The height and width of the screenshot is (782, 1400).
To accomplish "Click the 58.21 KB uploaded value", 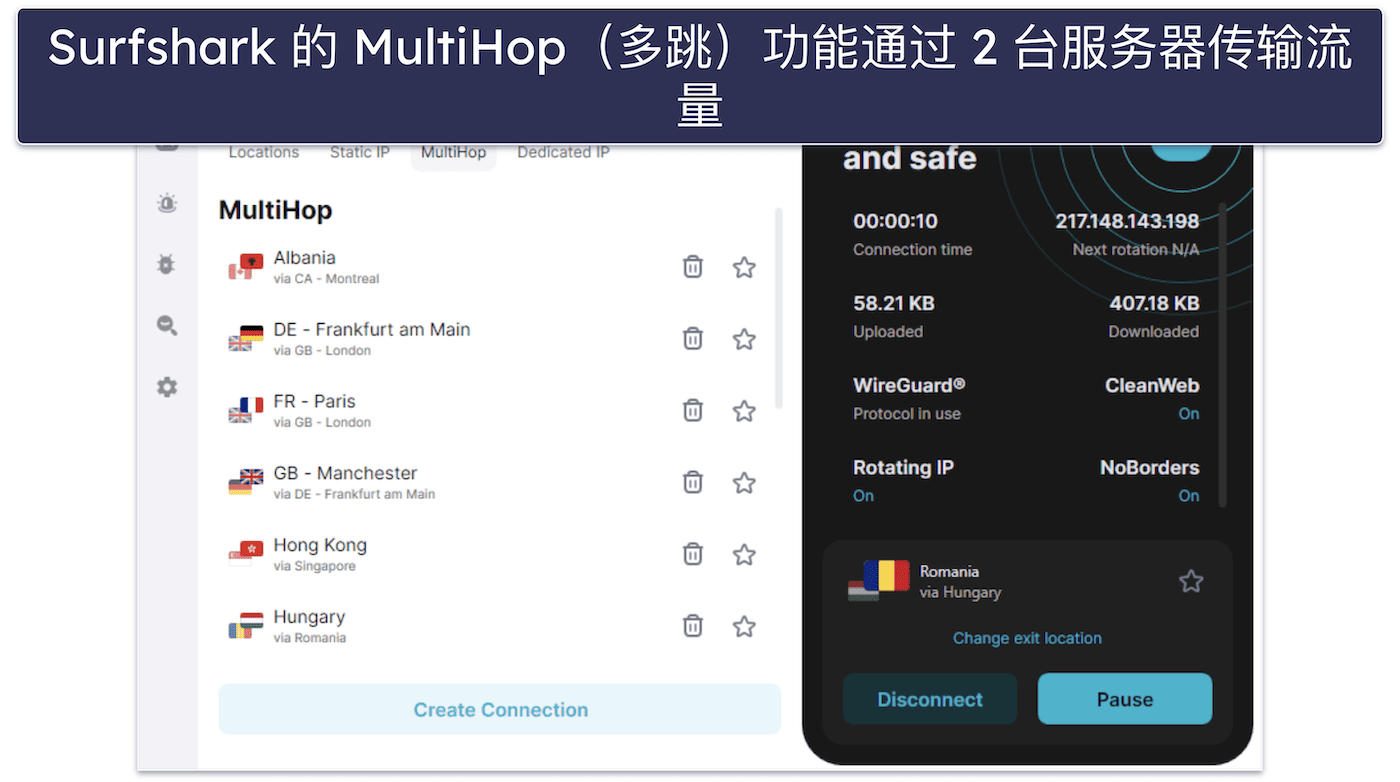I will (x=893, y=303).
